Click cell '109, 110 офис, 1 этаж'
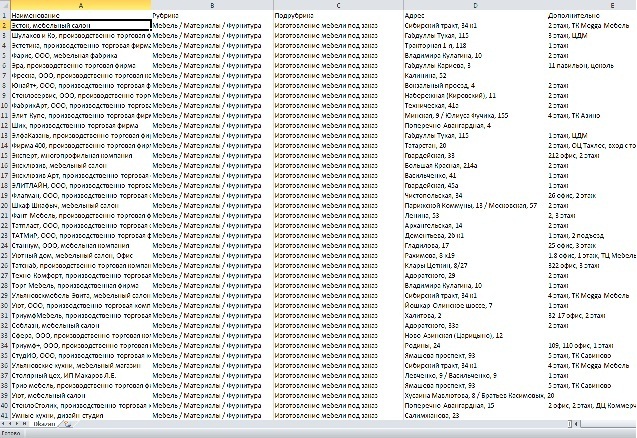Screen dimensions: 637x438 tap(592, 345)
